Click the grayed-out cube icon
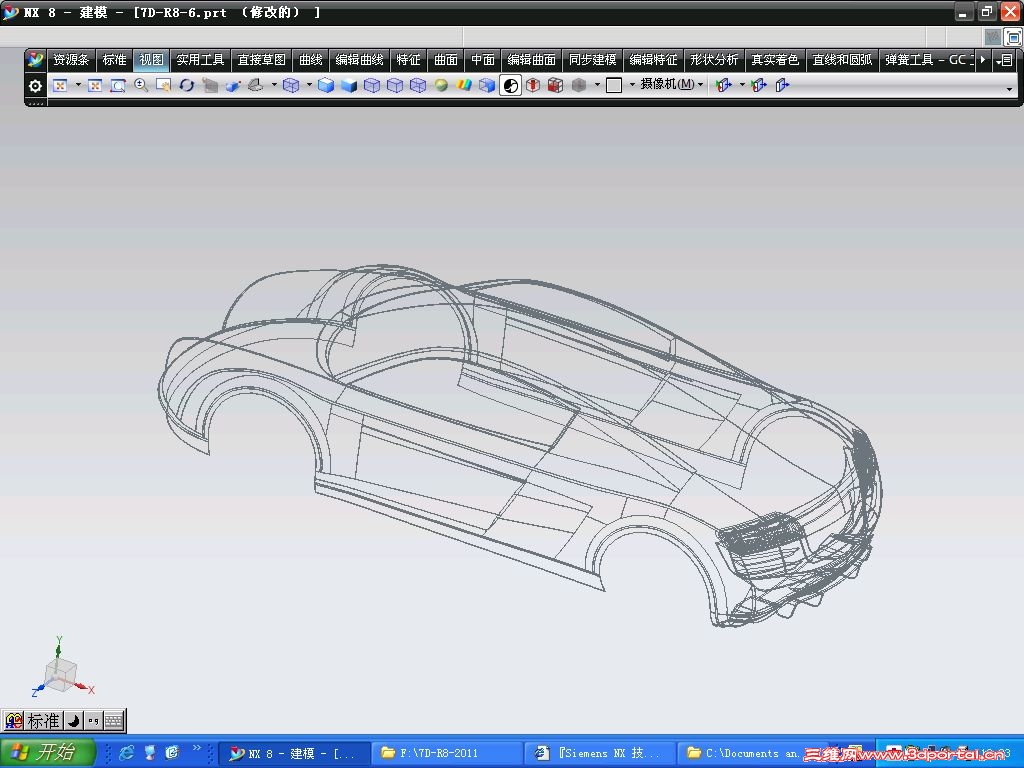This screenshot has width=1024, height=768. tap(579, 85)
